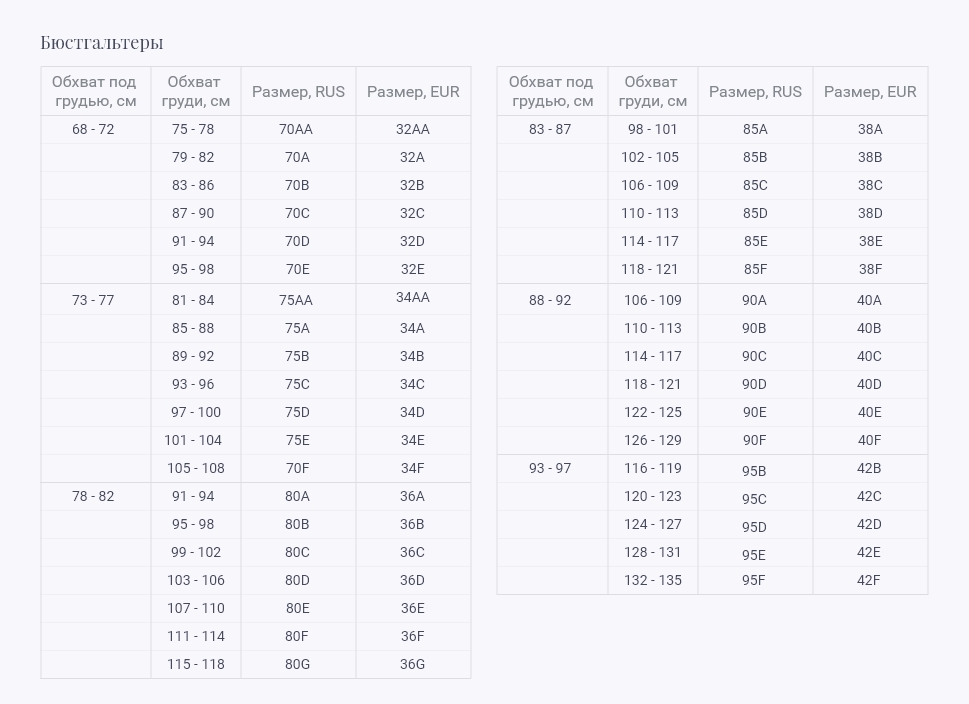Select the 34D EUR size
This screenshot has width=969, height=704.
pyautogui.click(x=412, y=412)
